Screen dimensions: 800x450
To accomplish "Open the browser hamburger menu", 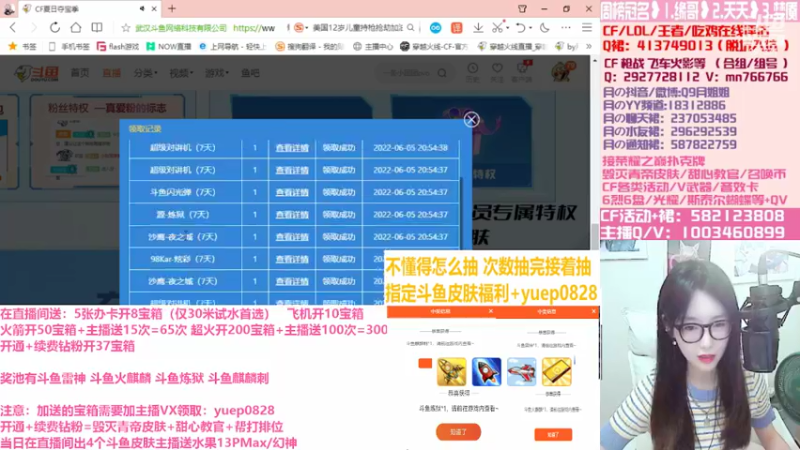I will (587, 28).
